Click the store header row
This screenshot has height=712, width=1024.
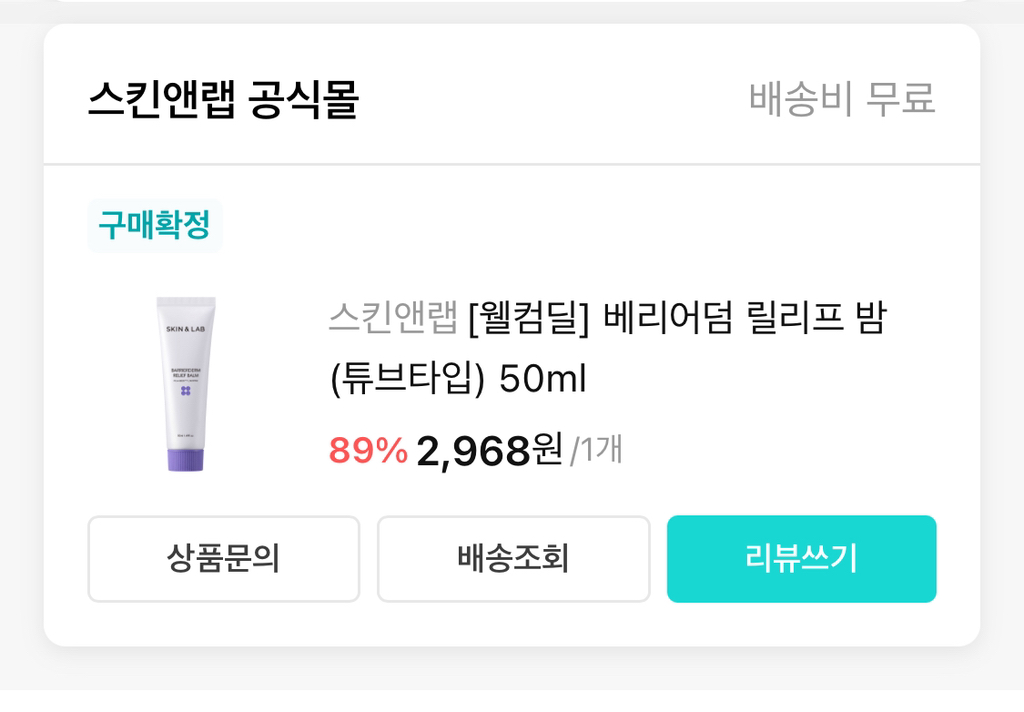[x=512, y=98]
